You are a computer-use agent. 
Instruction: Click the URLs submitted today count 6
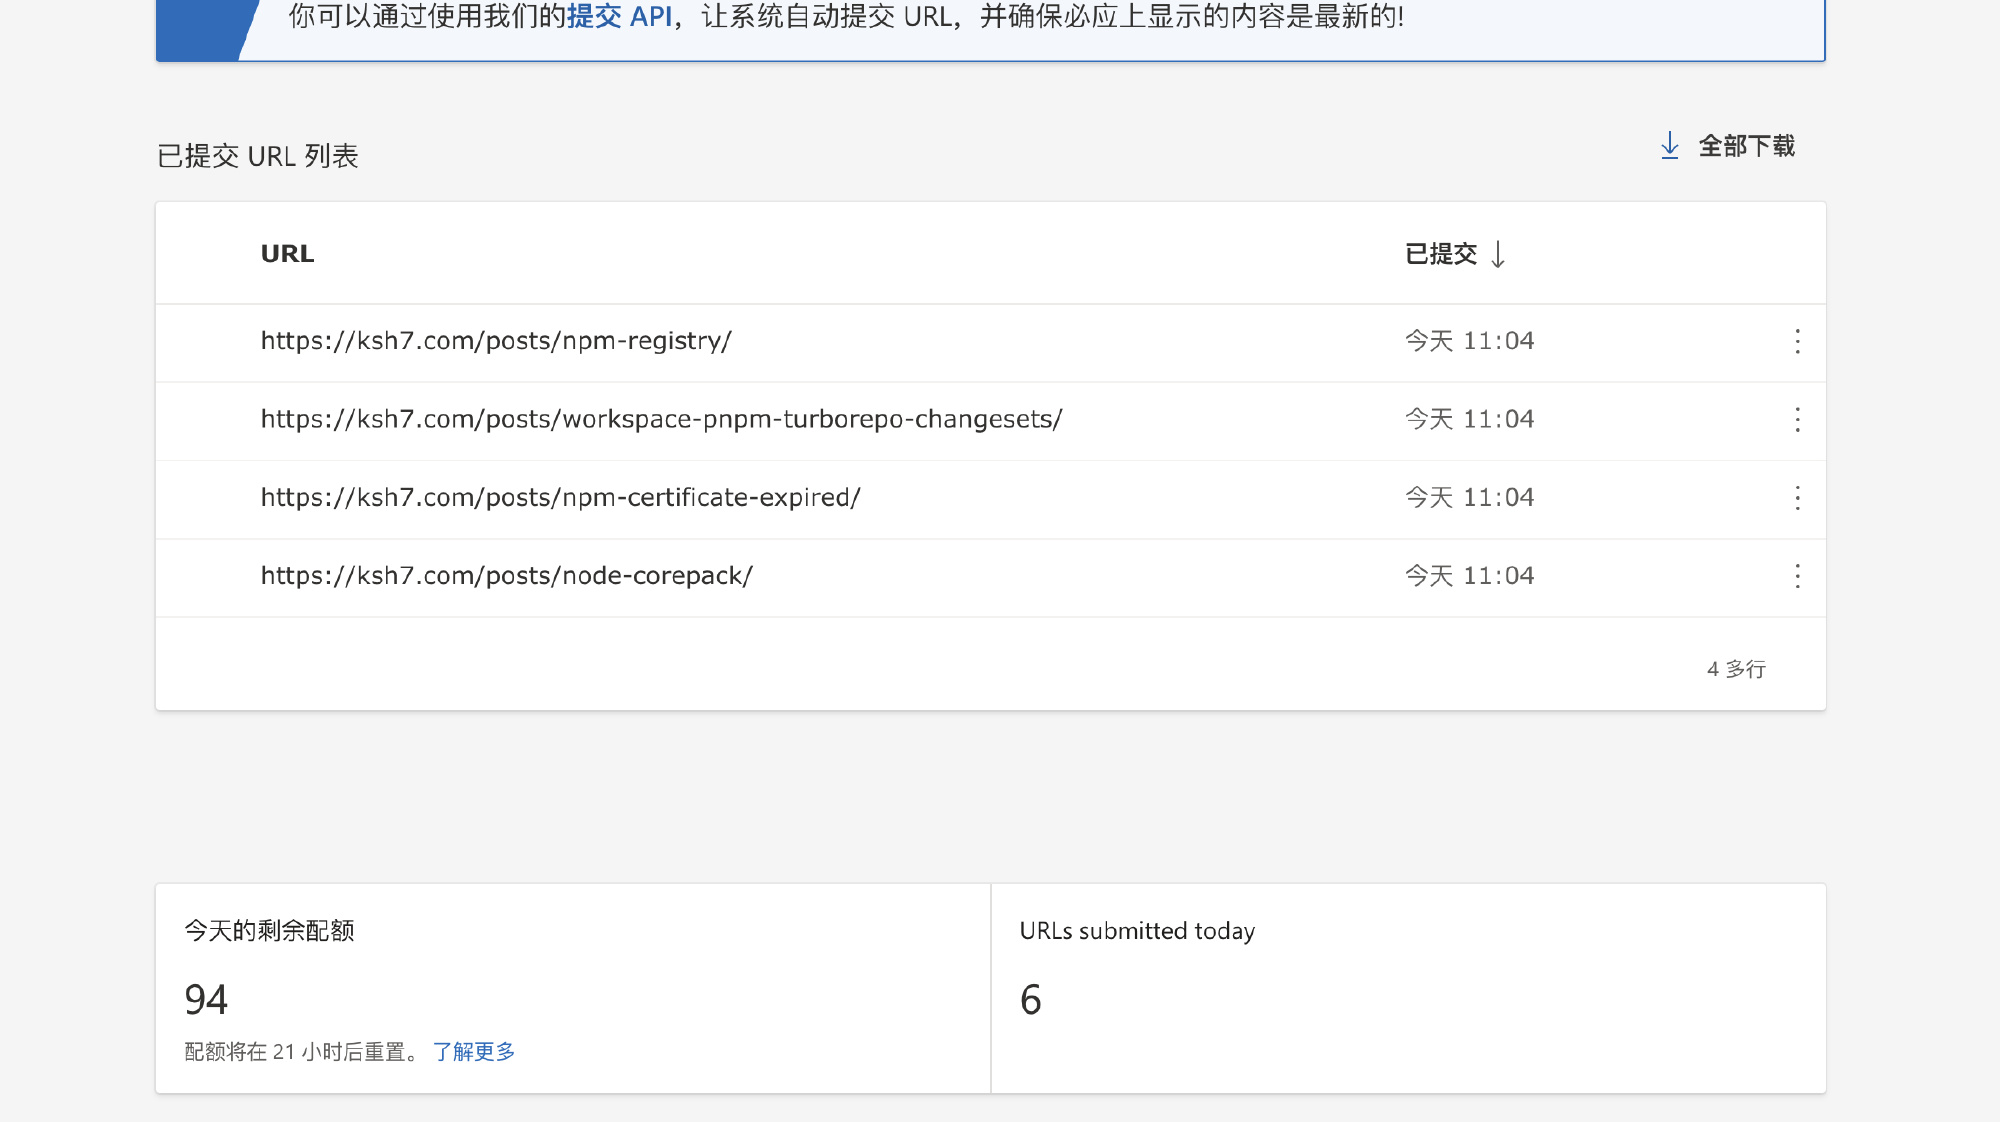[1031, 1000]
